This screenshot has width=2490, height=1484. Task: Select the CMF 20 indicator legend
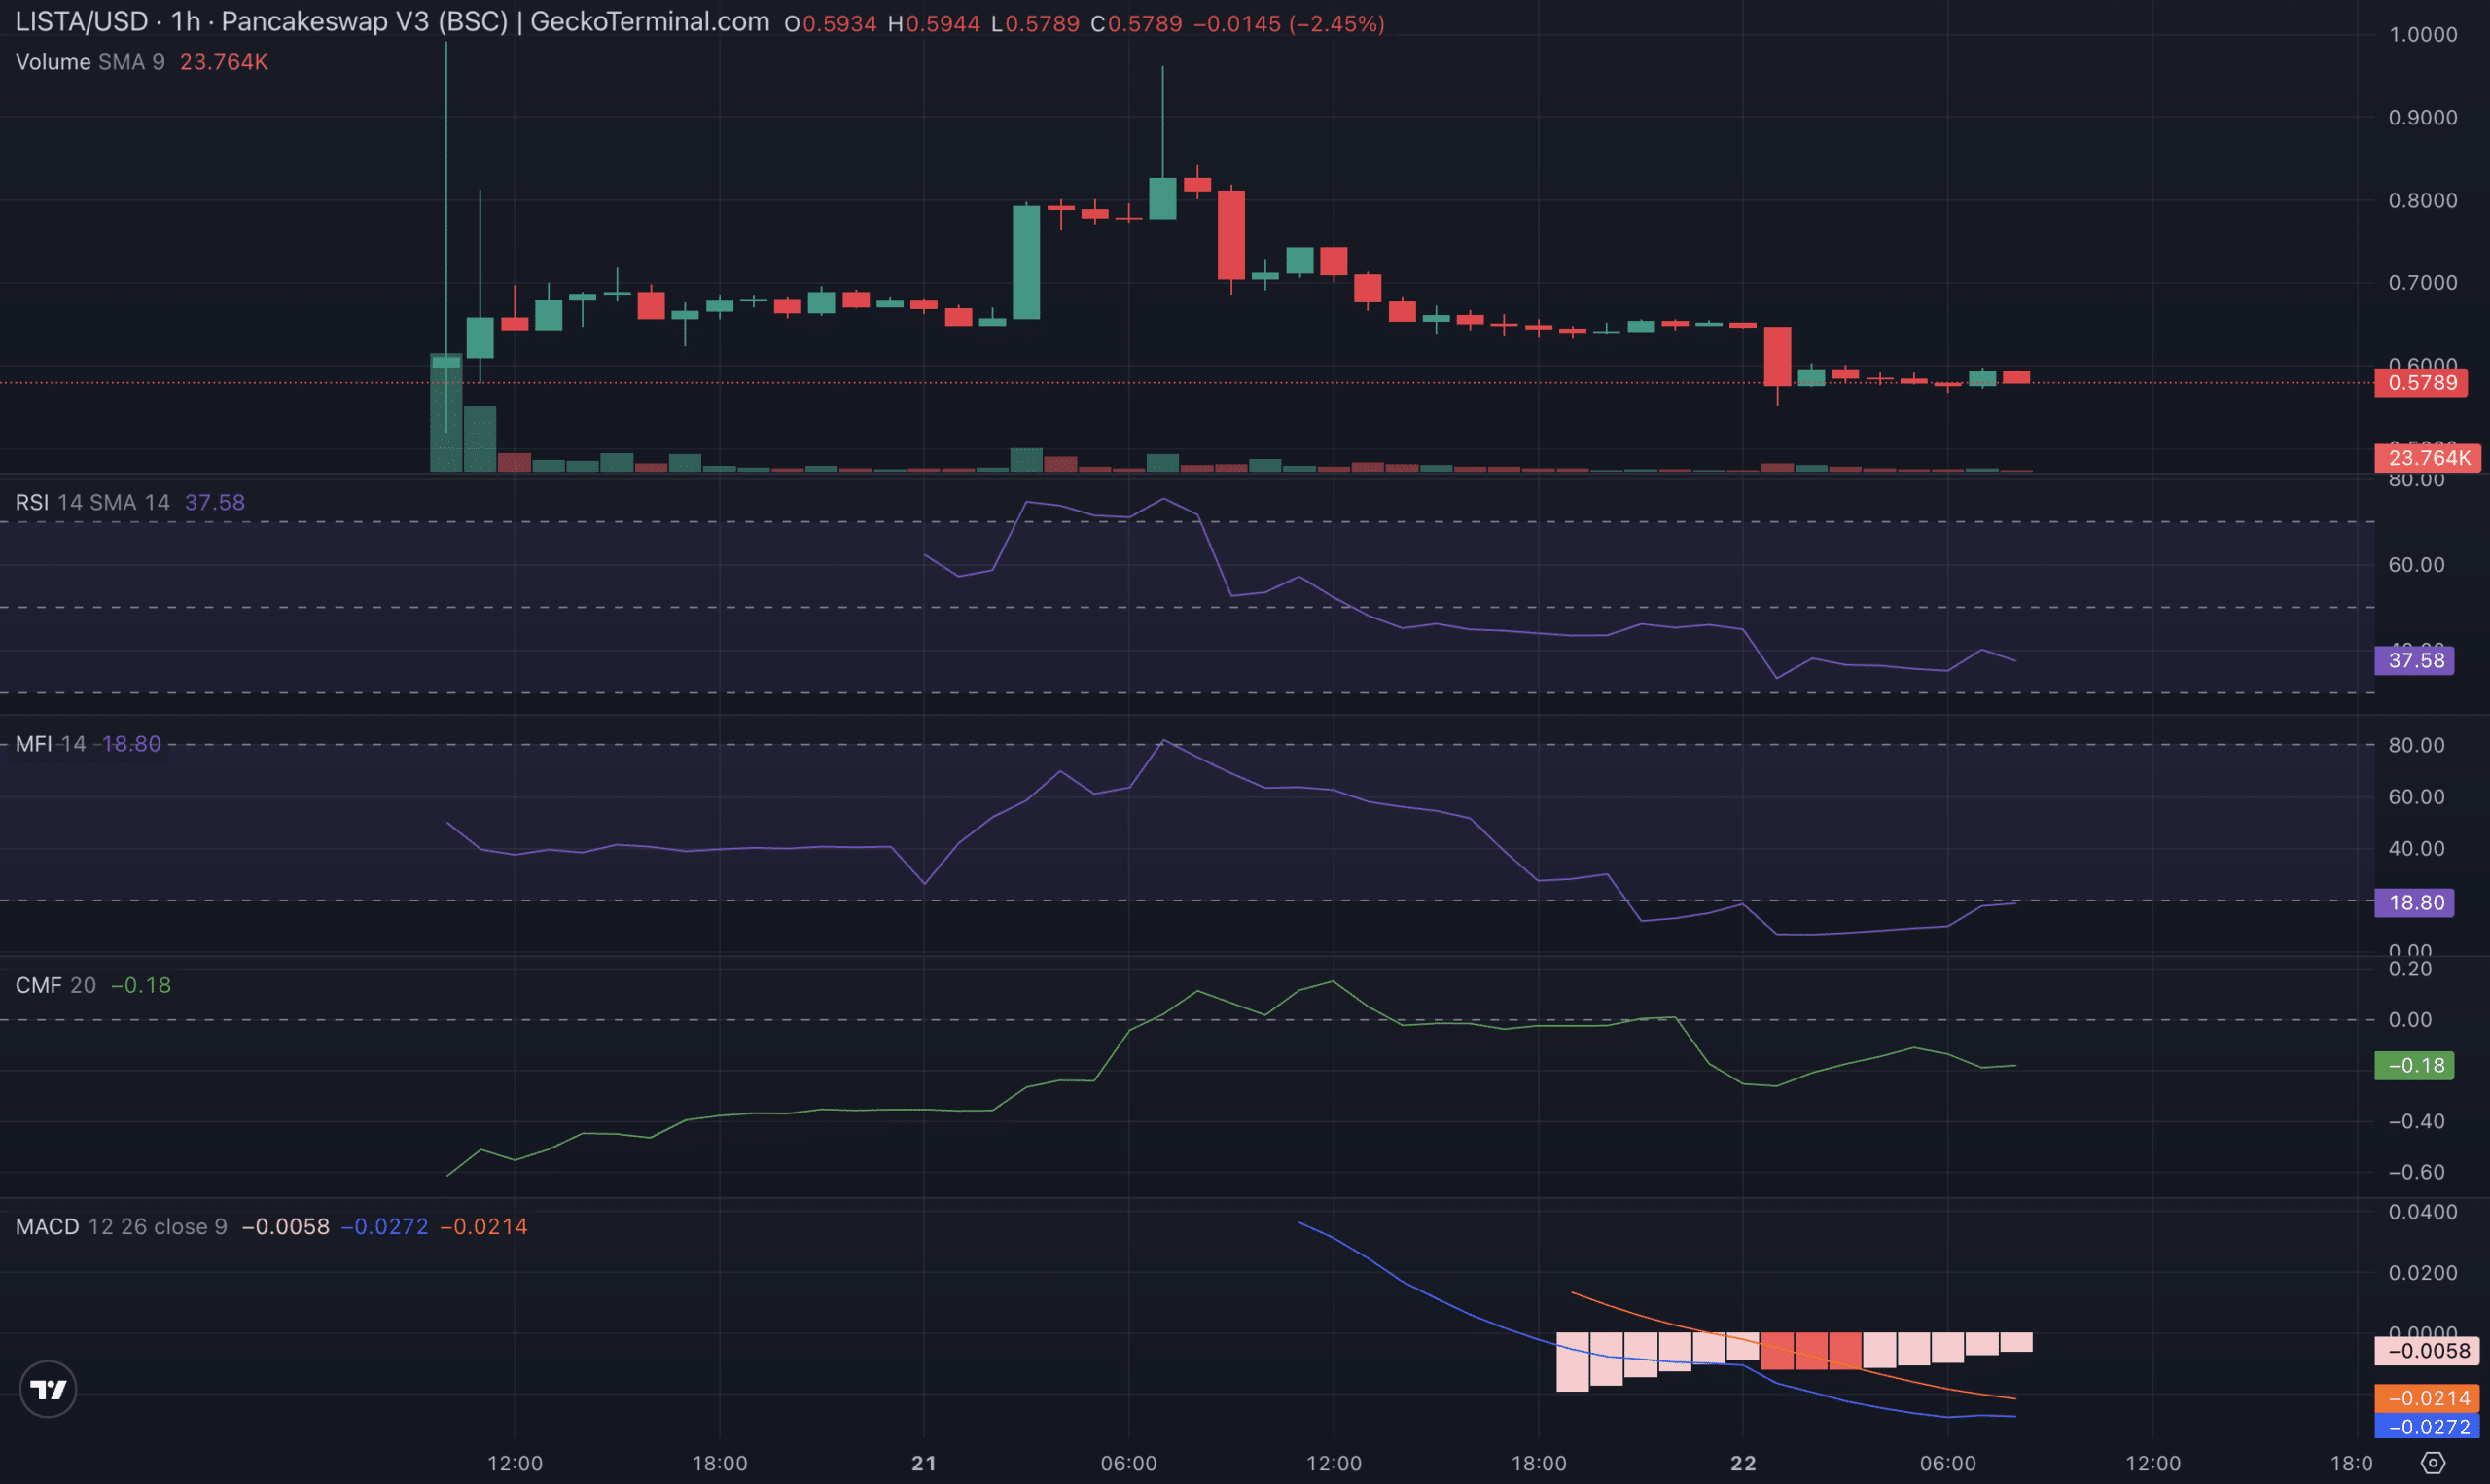tap(56, 985)
